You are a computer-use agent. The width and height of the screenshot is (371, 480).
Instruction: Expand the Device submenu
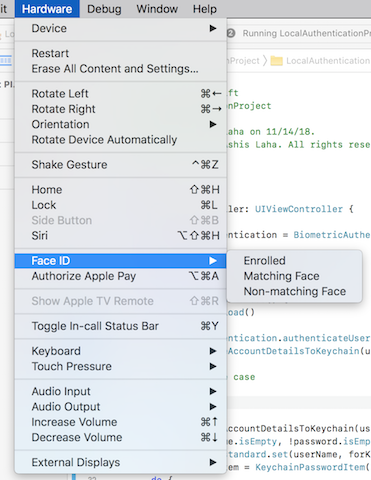(121, 28)
